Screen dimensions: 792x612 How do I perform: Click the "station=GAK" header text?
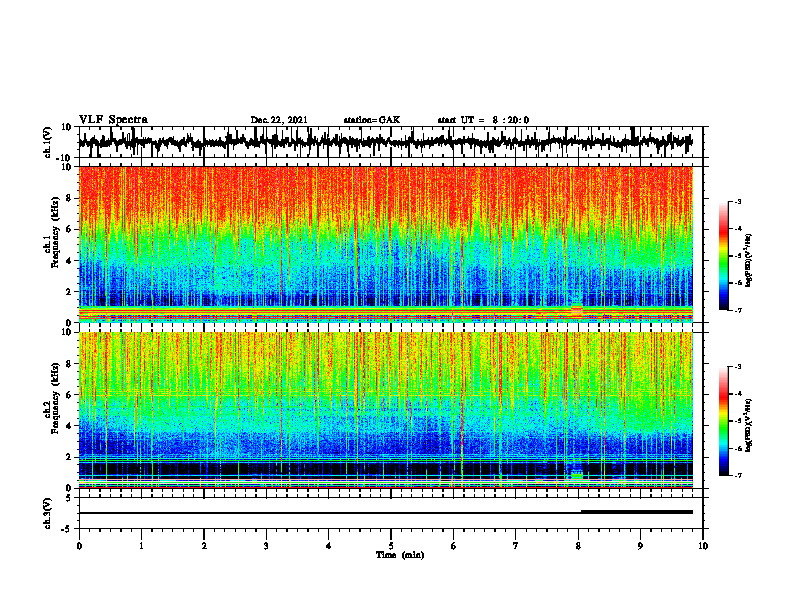372,120
